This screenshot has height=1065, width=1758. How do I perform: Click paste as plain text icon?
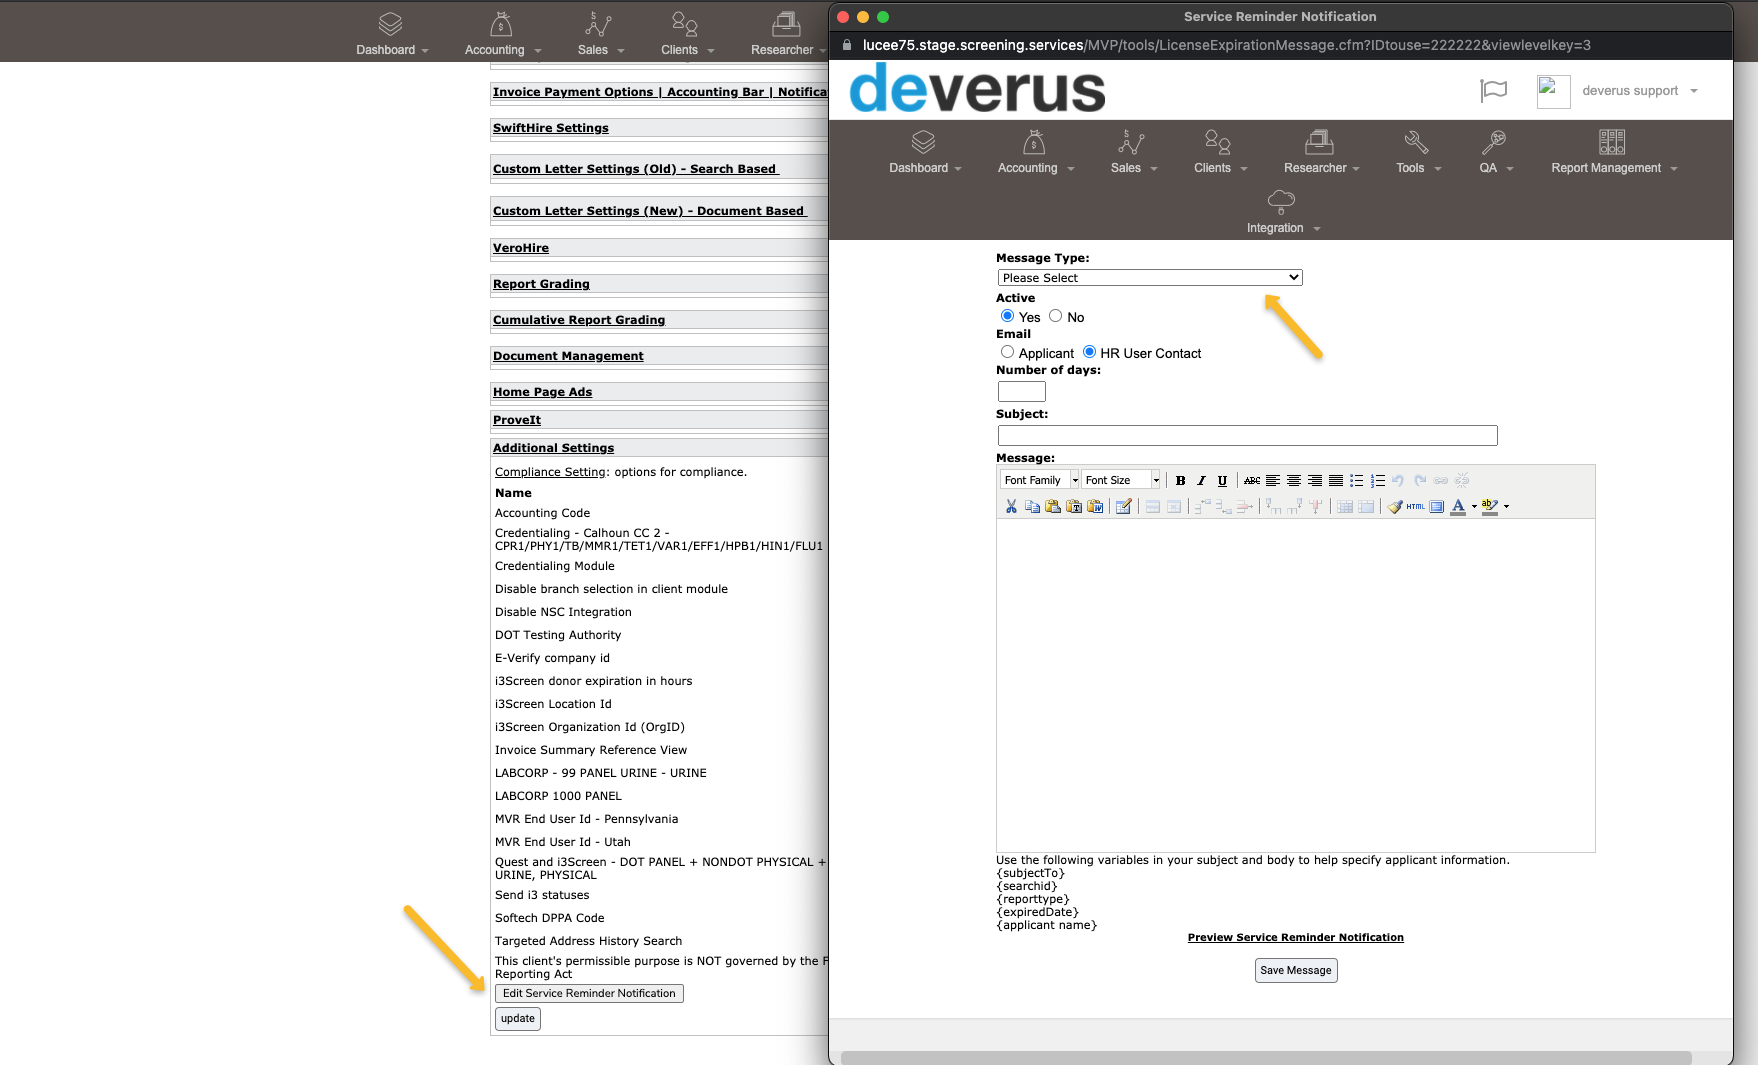point(1074,506)
